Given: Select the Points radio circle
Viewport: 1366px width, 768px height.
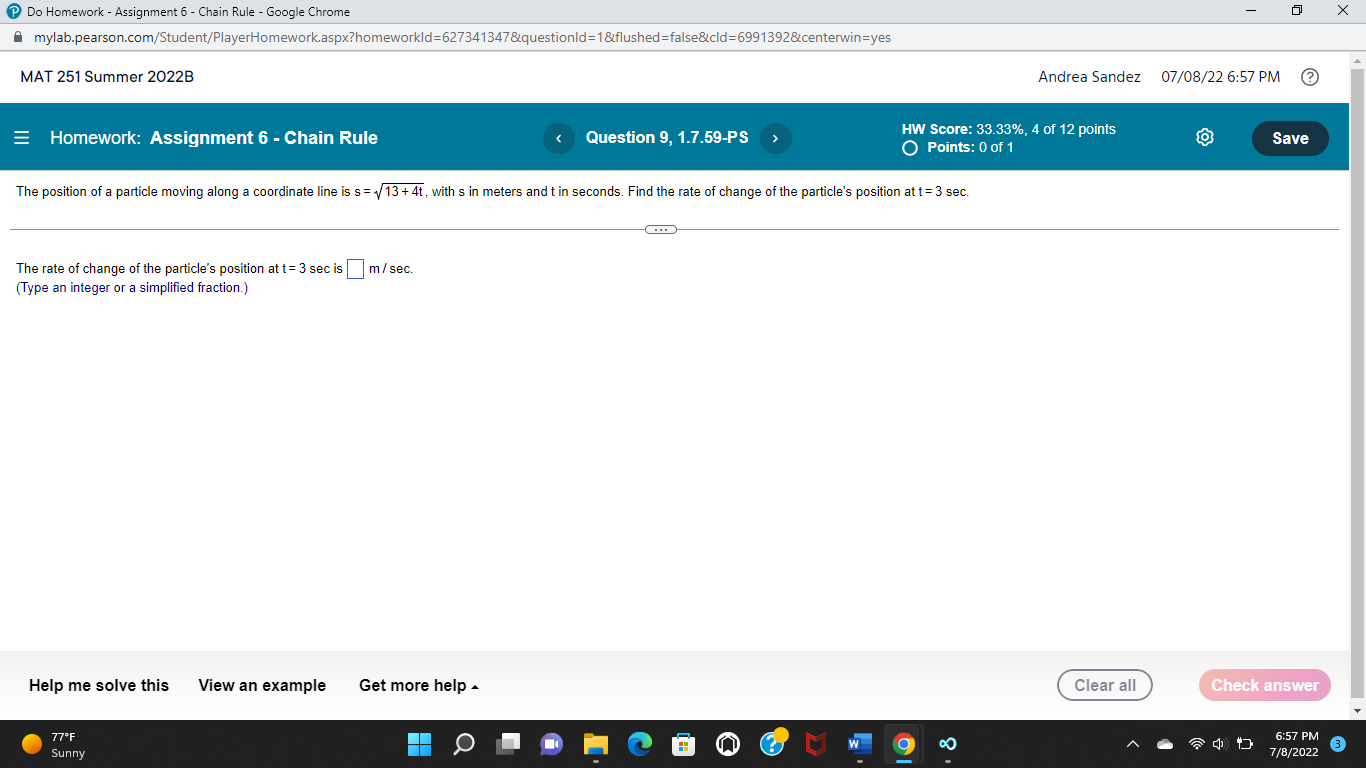Looking at the screenshot, I should (x=909, y=146).
